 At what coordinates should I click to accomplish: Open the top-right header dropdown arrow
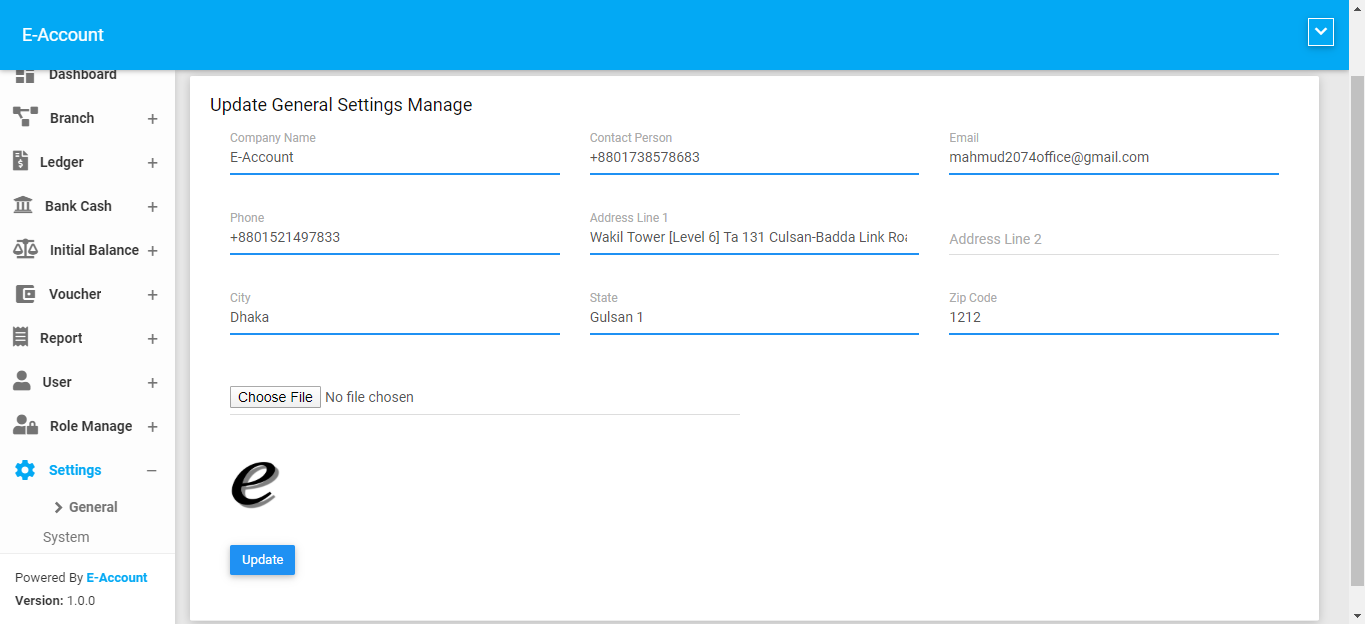pos(1320,32)
